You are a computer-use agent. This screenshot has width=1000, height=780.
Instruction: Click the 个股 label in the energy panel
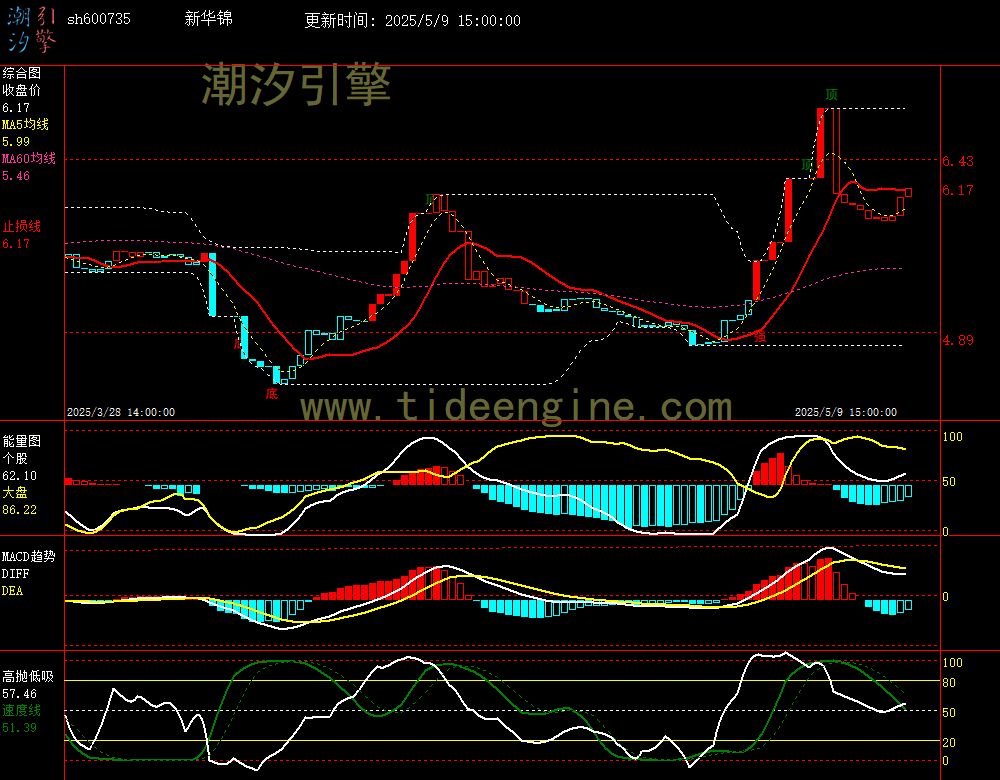coord(15,458)
